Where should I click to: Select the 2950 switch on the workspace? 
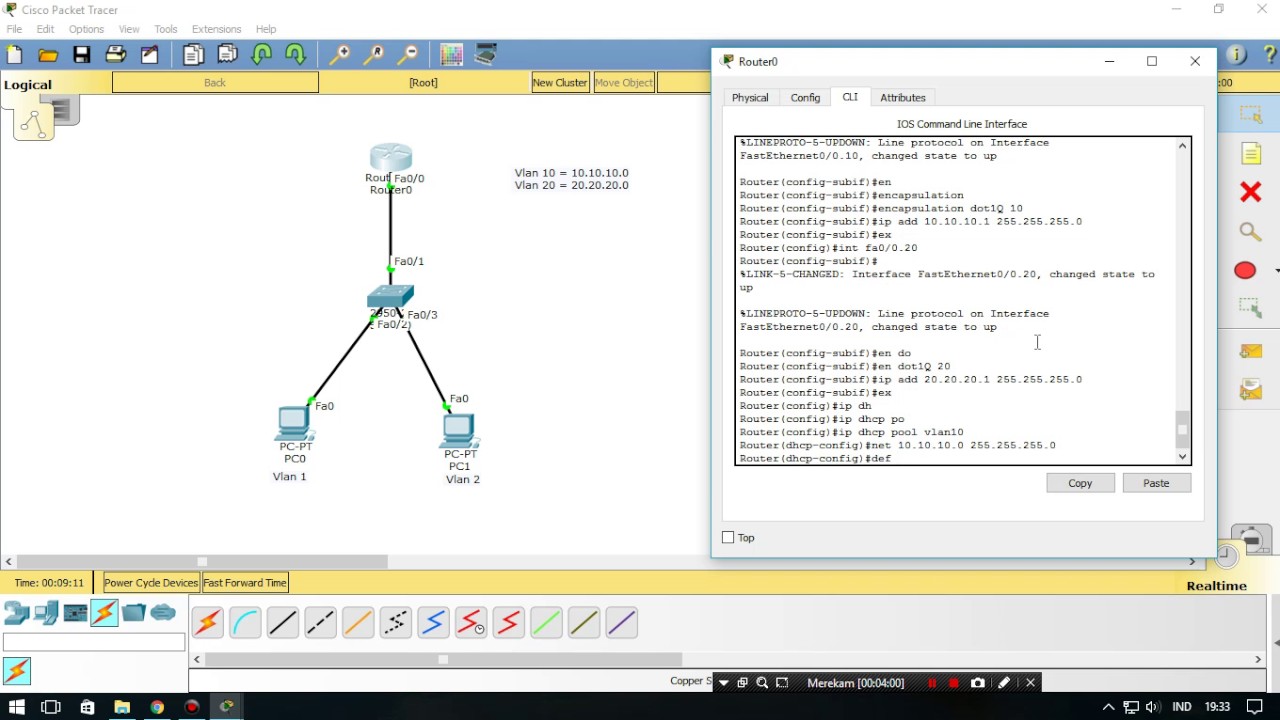[390, 296]
